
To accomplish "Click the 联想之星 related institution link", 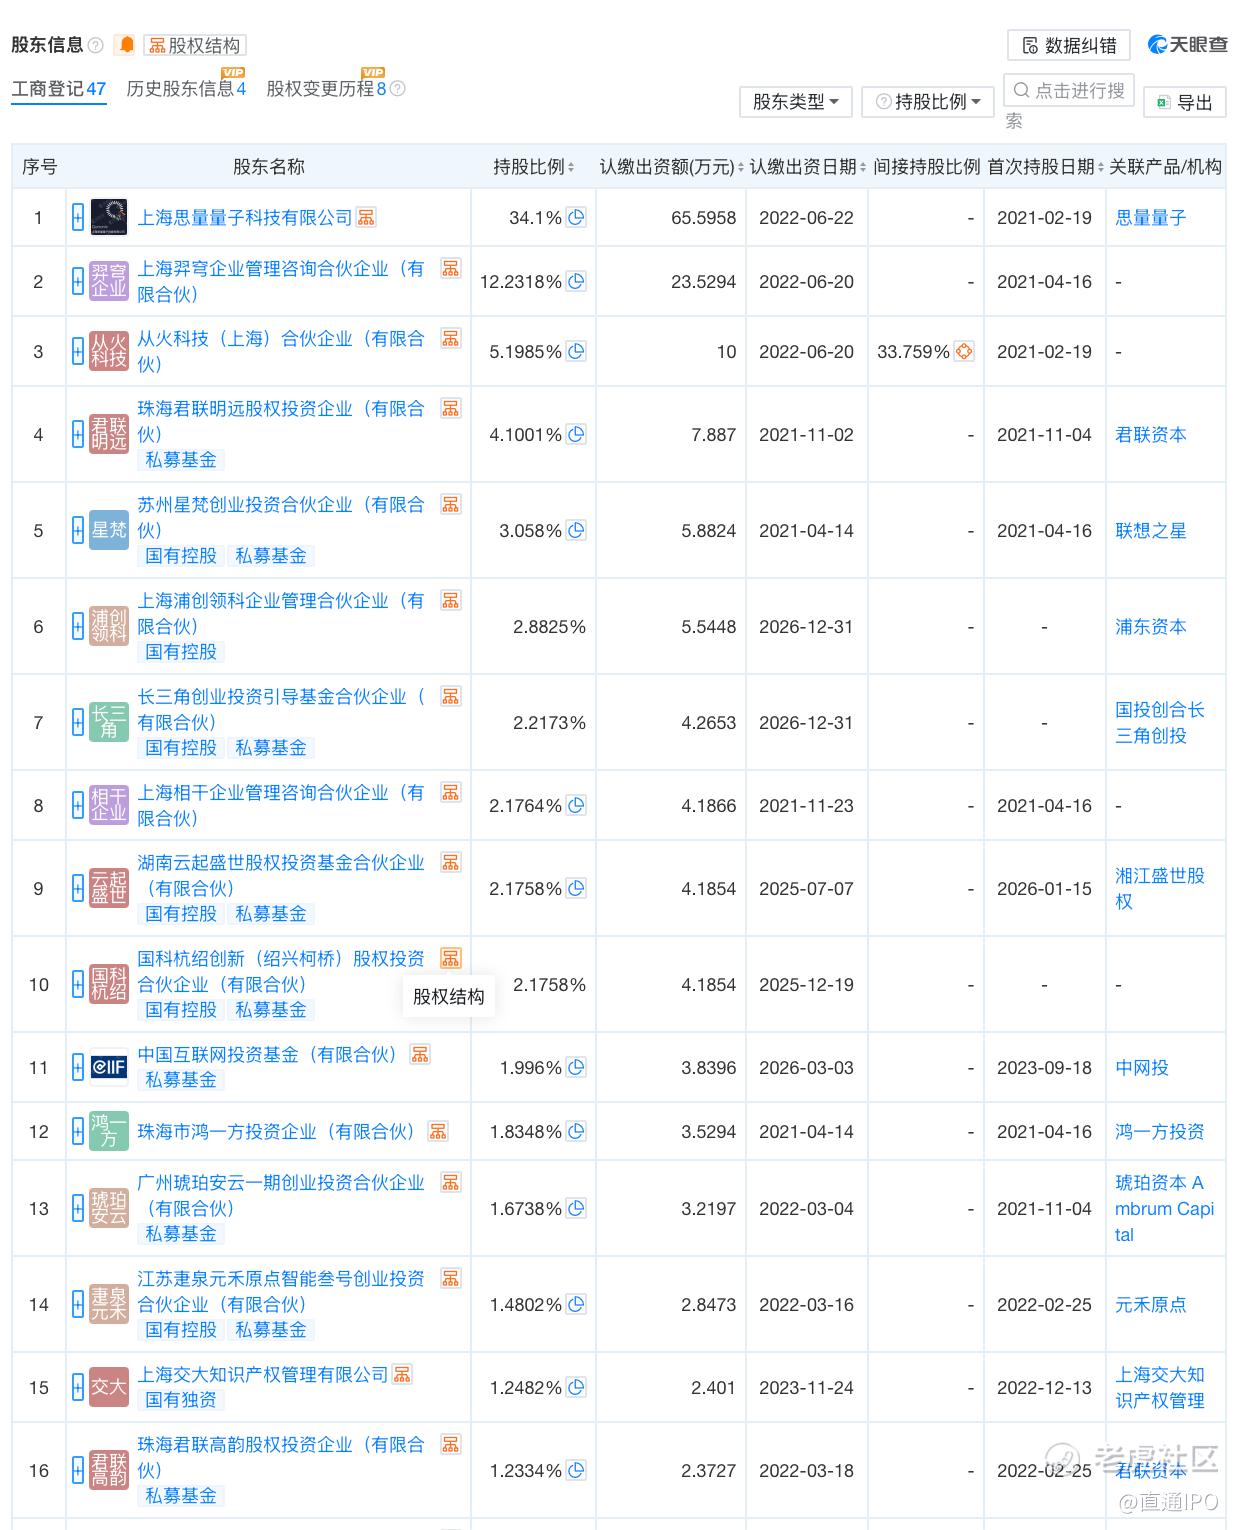I will tap(1151, 530).
